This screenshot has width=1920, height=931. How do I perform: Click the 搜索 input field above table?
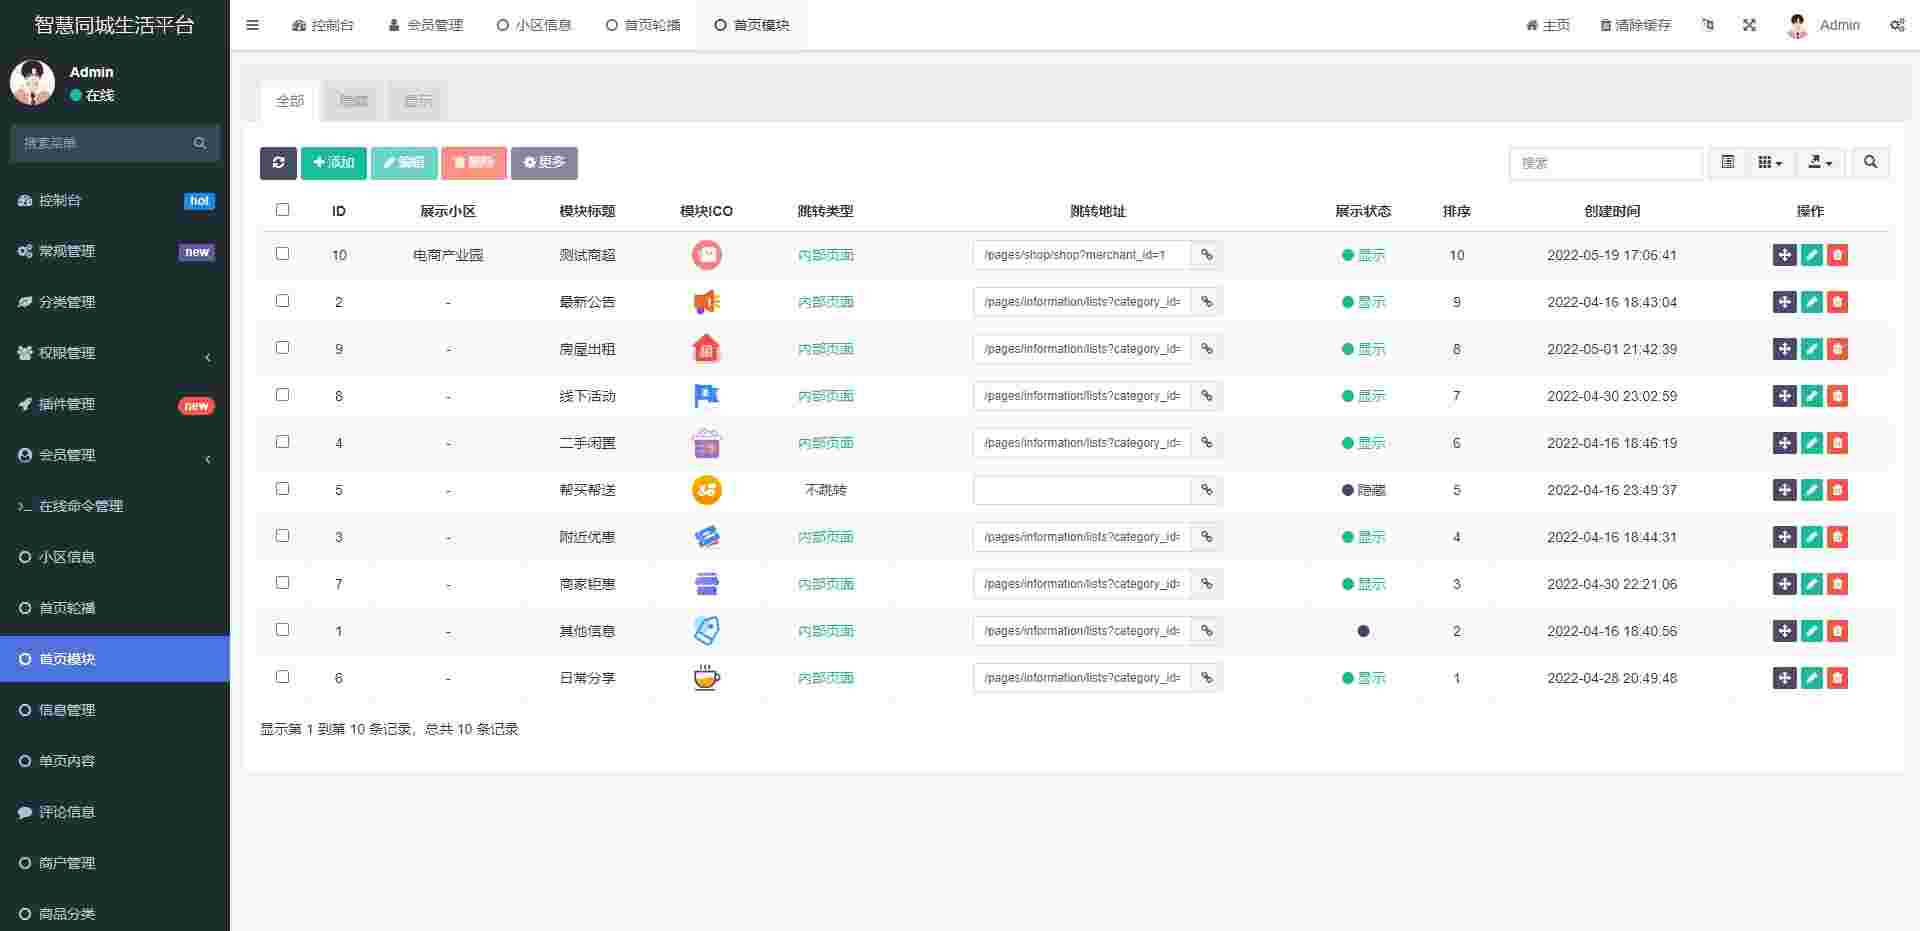tap(1604, 163)
